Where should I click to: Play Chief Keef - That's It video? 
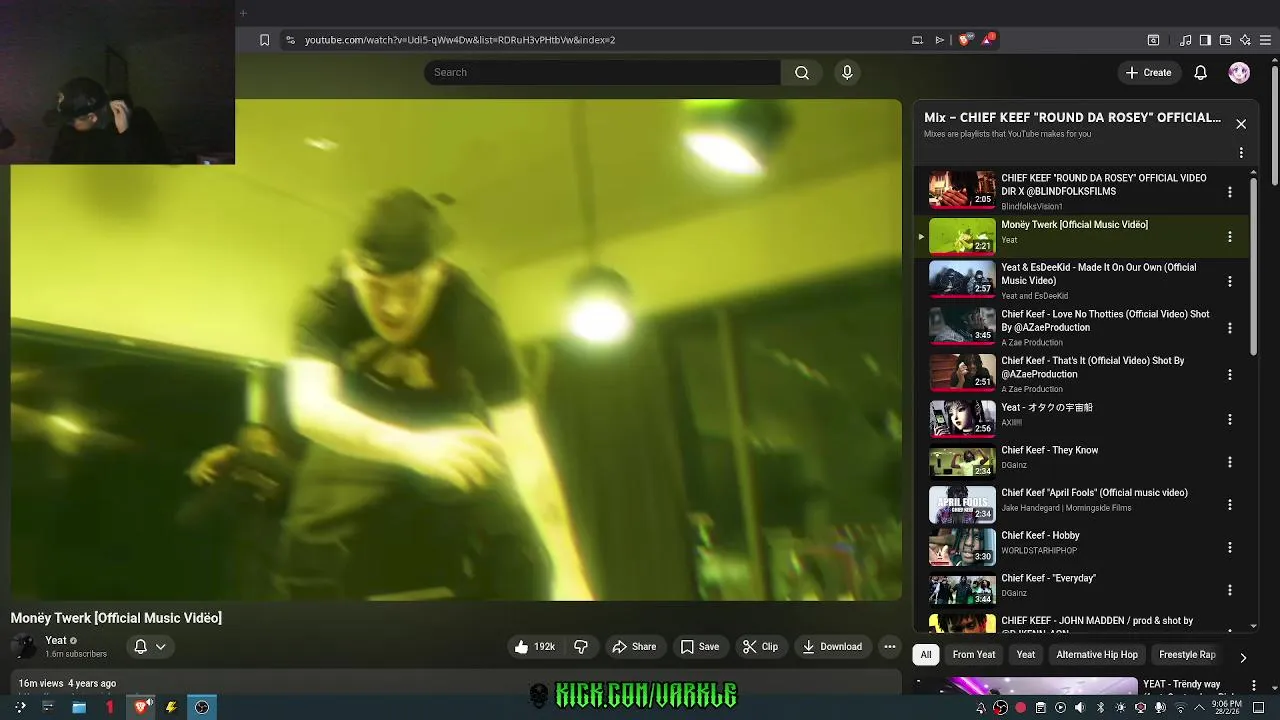tap(962, 372)
